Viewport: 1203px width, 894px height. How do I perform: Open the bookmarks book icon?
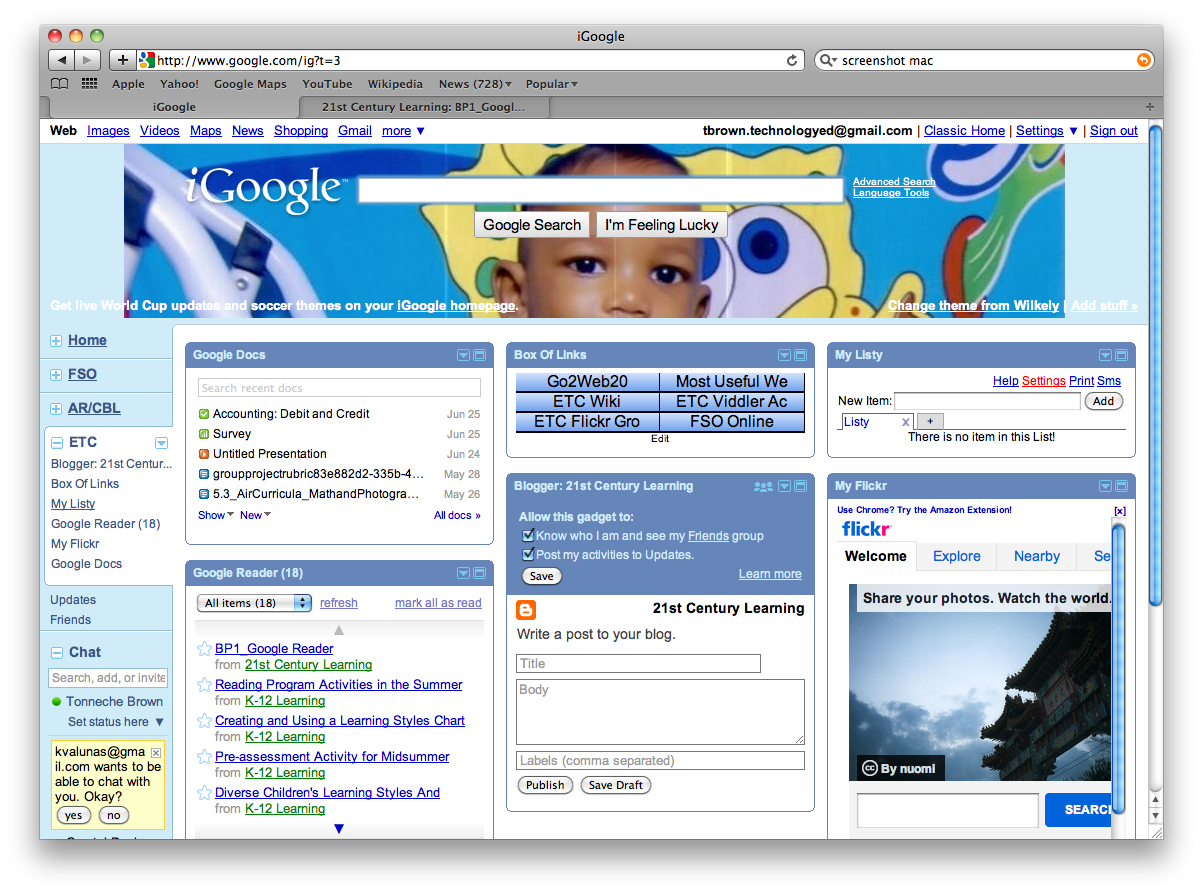coord(60,84)
